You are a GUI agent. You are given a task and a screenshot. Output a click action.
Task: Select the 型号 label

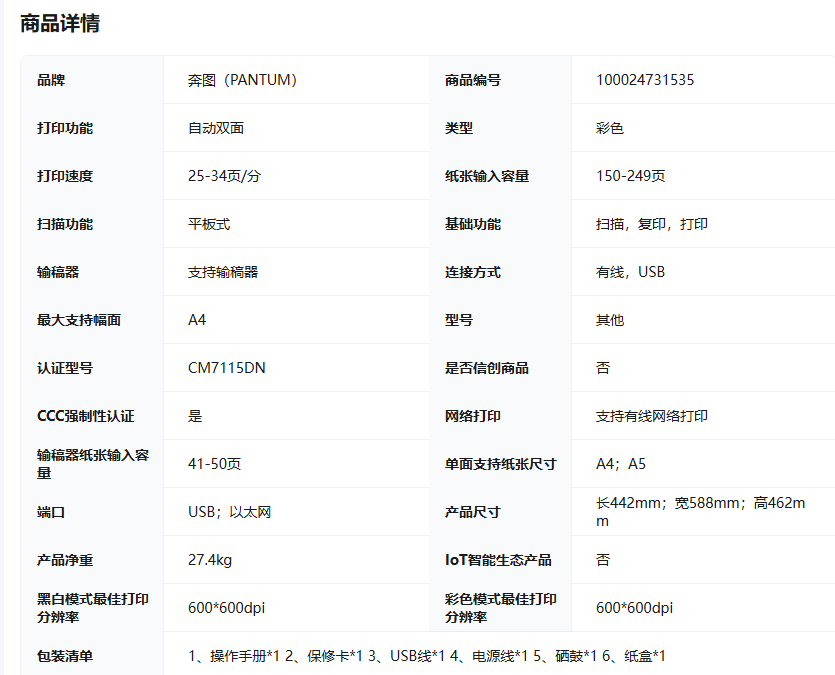(459, 319)
